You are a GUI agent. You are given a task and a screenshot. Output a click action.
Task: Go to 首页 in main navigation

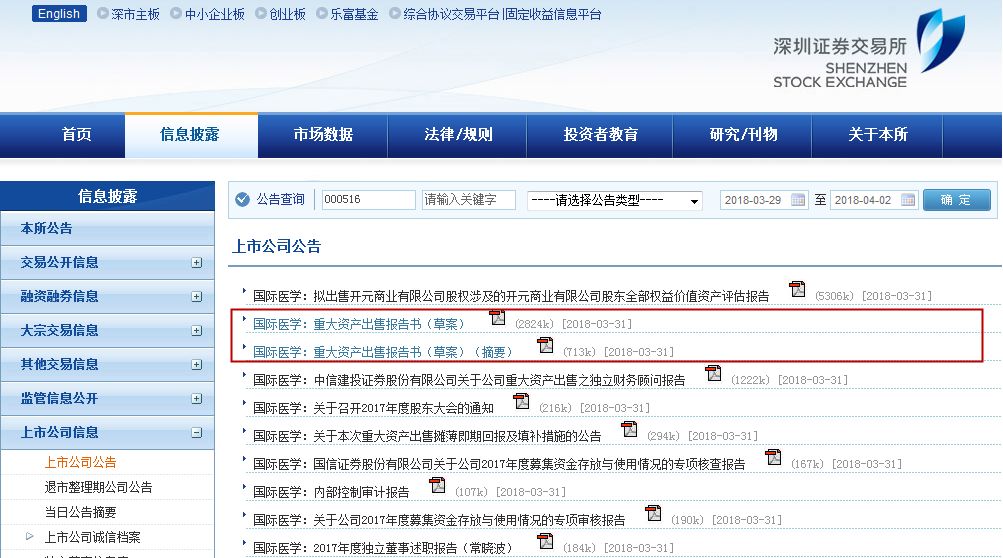point(77,134)
